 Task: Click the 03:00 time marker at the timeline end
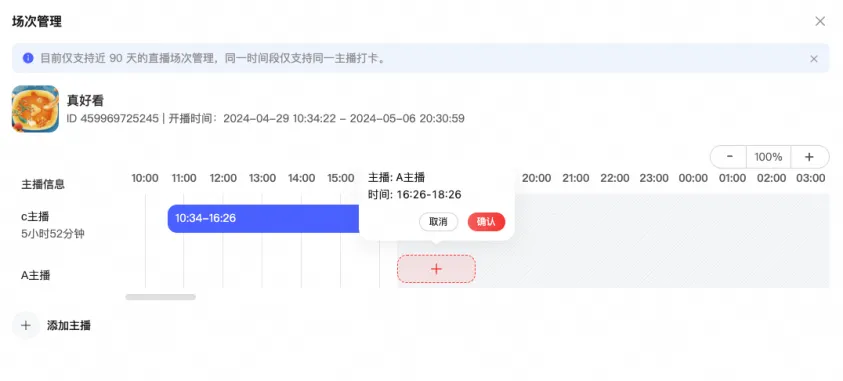pos(811,178)
